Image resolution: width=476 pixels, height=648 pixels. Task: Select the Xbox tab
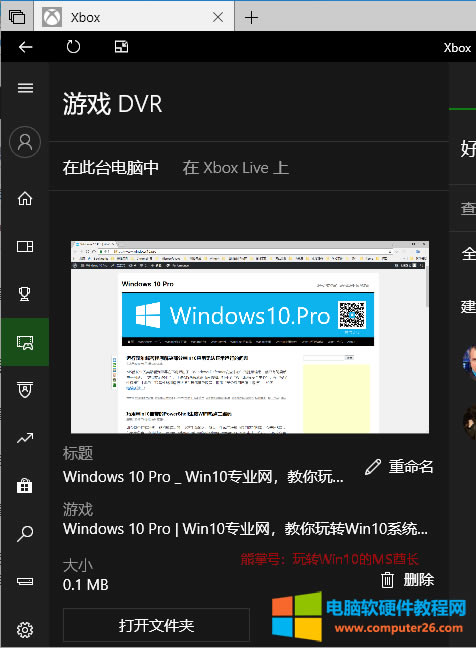pos(134,17)
